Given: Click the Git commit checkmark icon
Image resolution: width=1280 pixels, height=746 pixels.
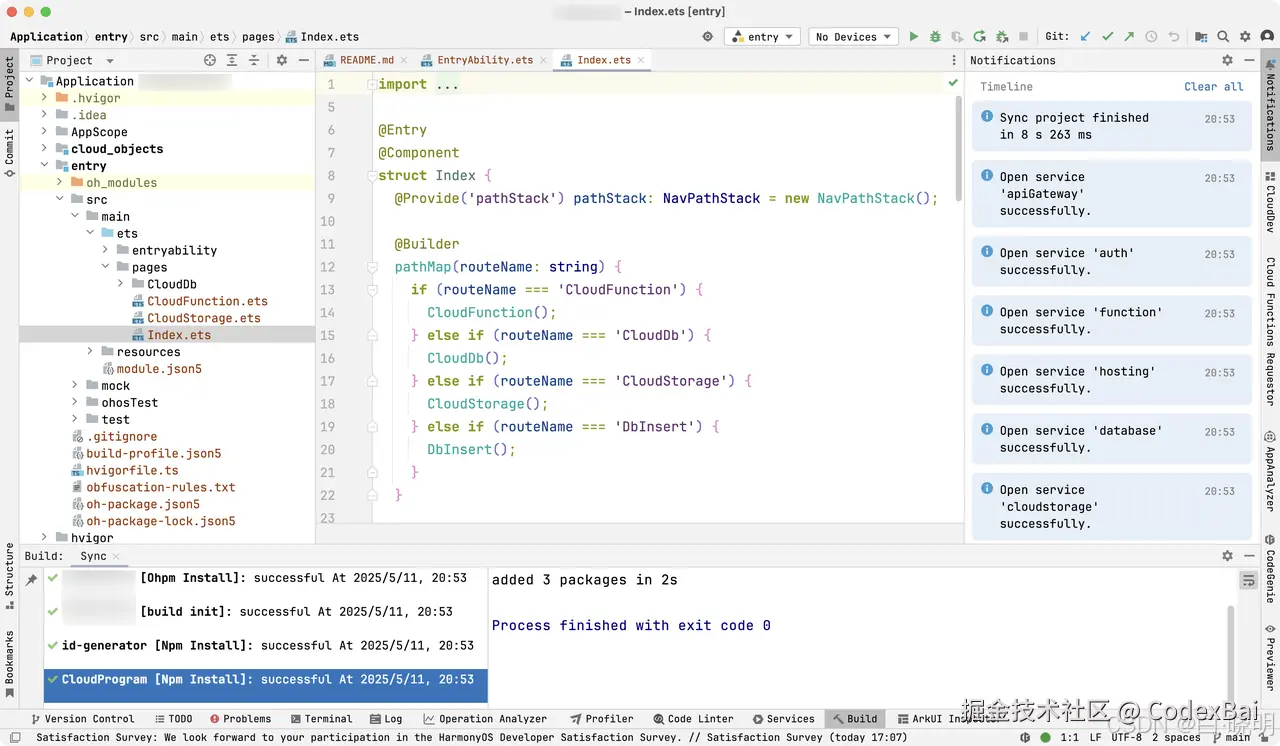Looking at the screenshot, I should 1107,37.
